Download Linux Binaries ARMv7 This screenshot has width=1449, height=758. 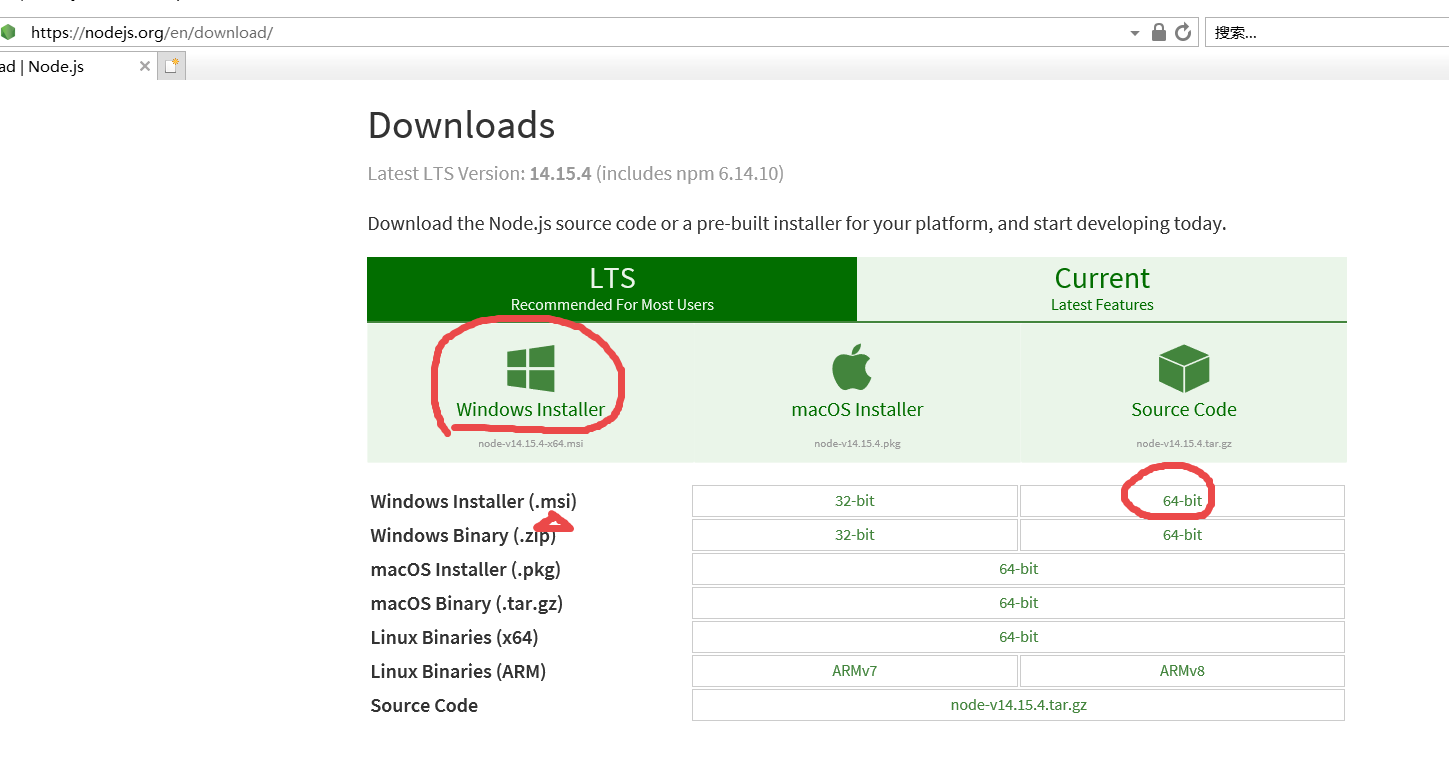tap(855, 671)
